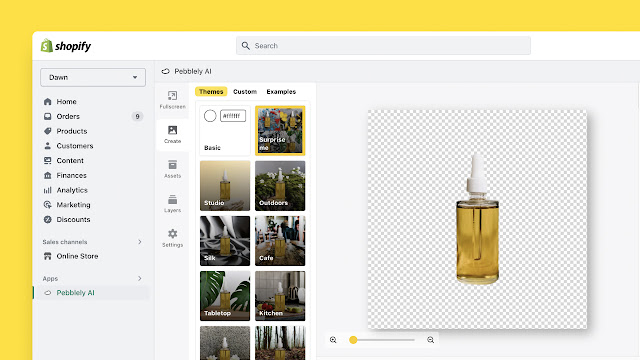Click the Finances bank icon

tap(48, 175)
